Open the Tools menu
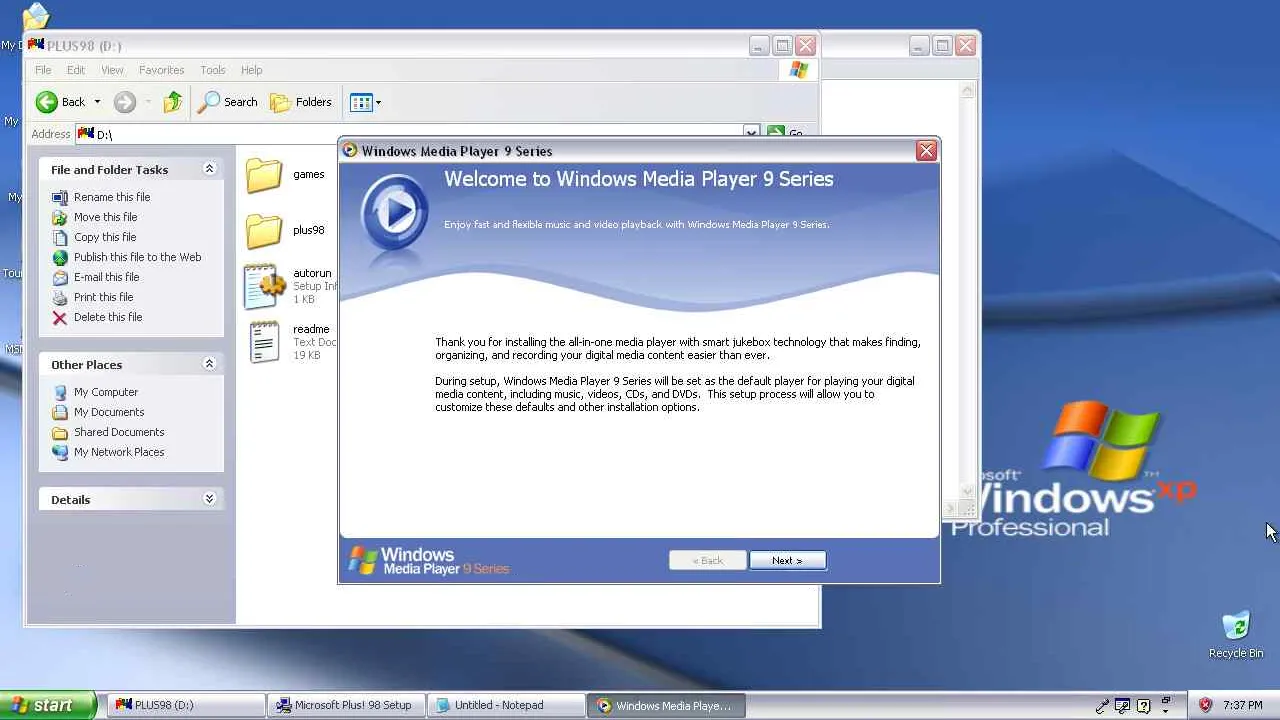1280x720 pixels. [213, 70]
